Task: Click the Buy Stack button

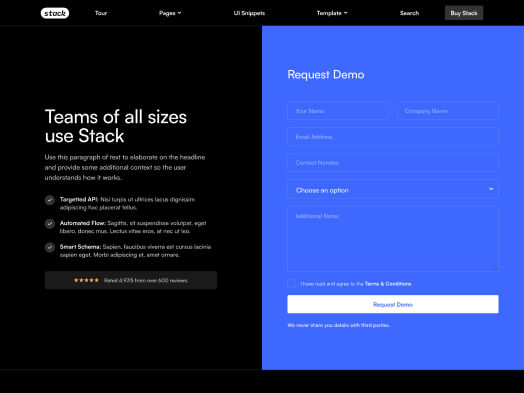Action: 464,13
